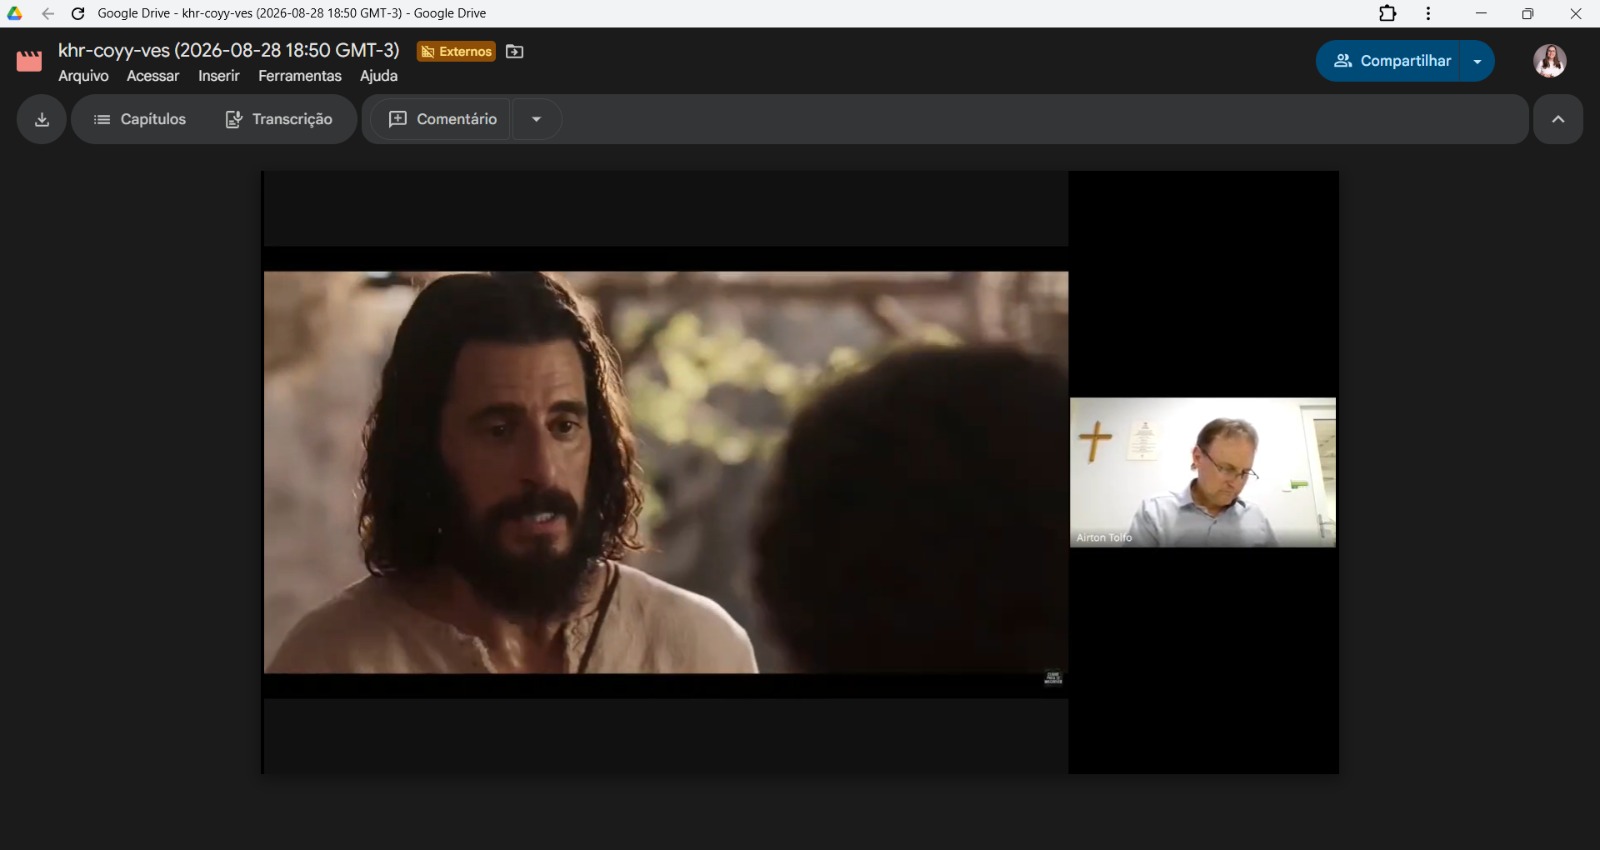
Task: Open the user account avatar
Action: 1550,61
